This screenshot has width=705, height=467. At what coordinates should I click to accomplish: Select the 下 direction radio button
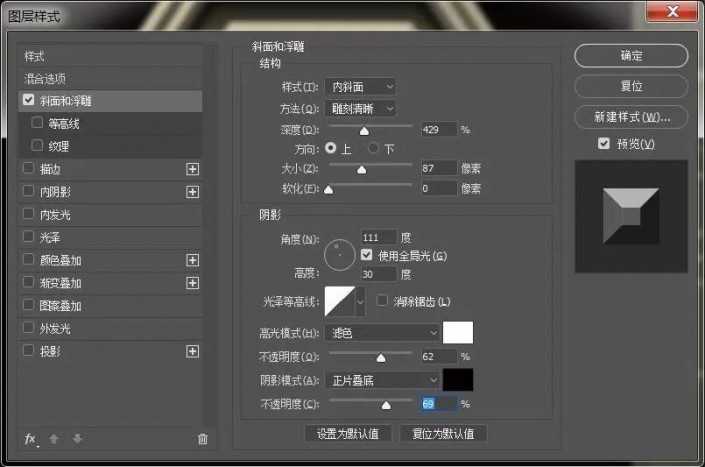coord(374,148)
